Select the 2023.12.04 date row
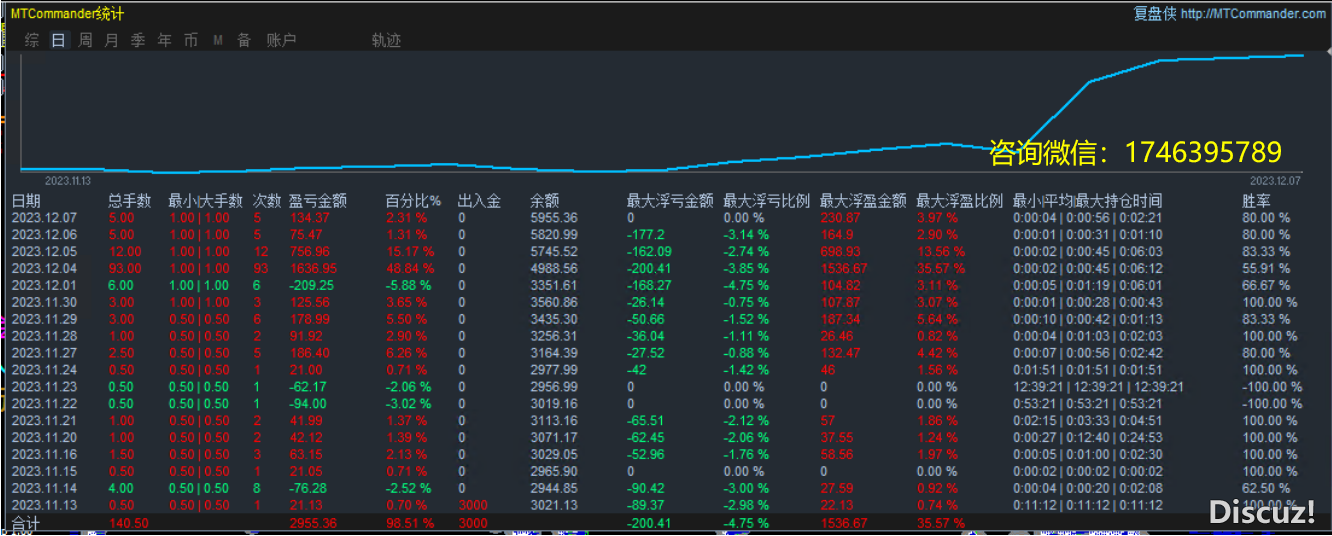Viewport: 1332px width, 536px height. pos(43,268)
